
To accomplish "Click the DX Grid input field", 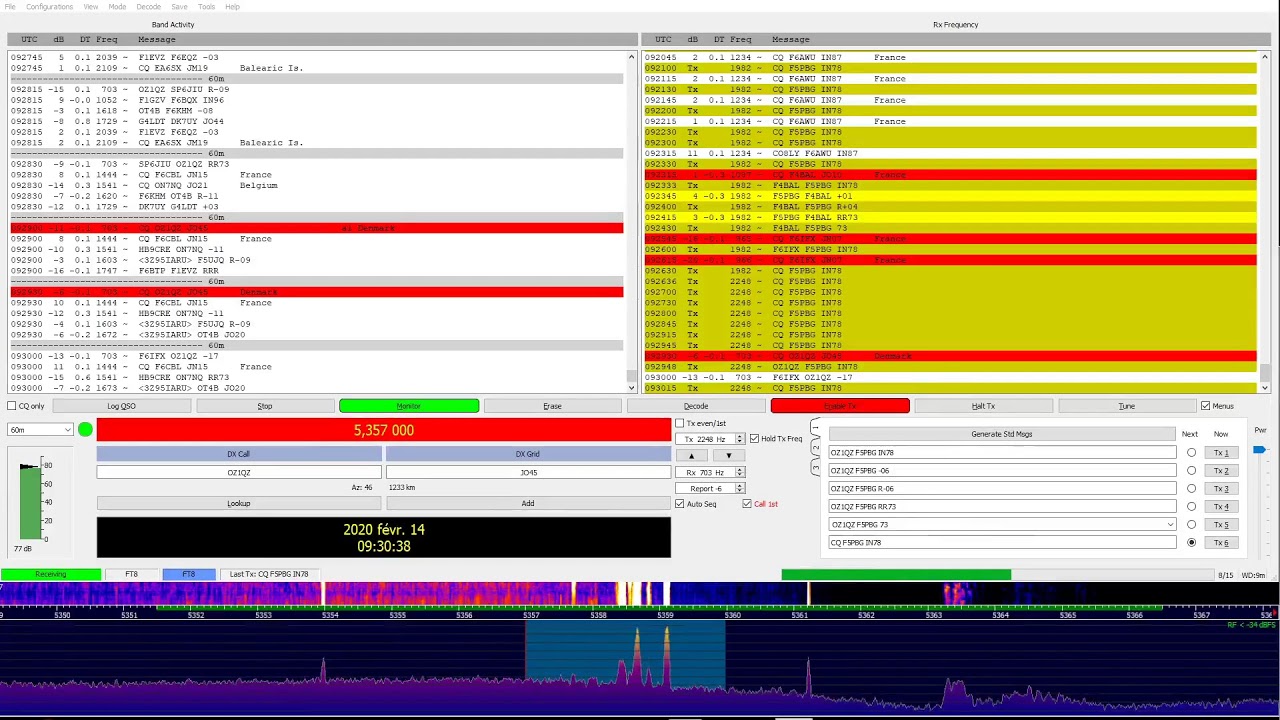I will (x=528, y=473).
